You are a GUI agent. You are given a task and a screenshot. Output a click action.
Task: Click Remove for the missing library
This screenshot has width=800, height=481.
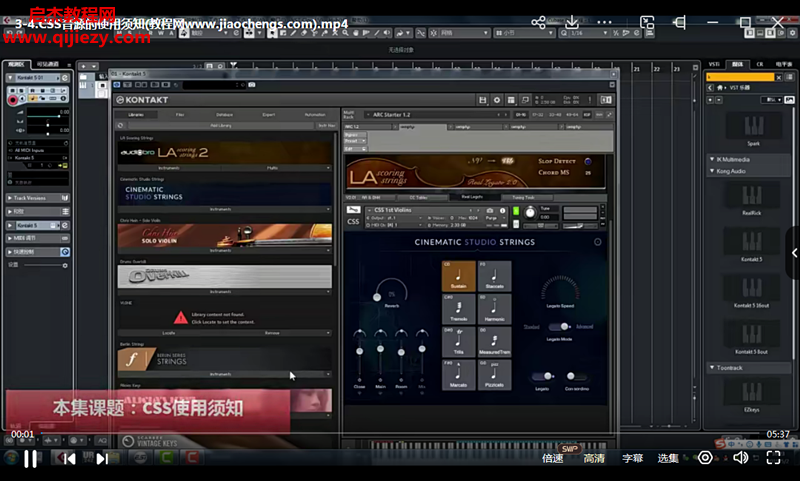[x=272, y=333]
